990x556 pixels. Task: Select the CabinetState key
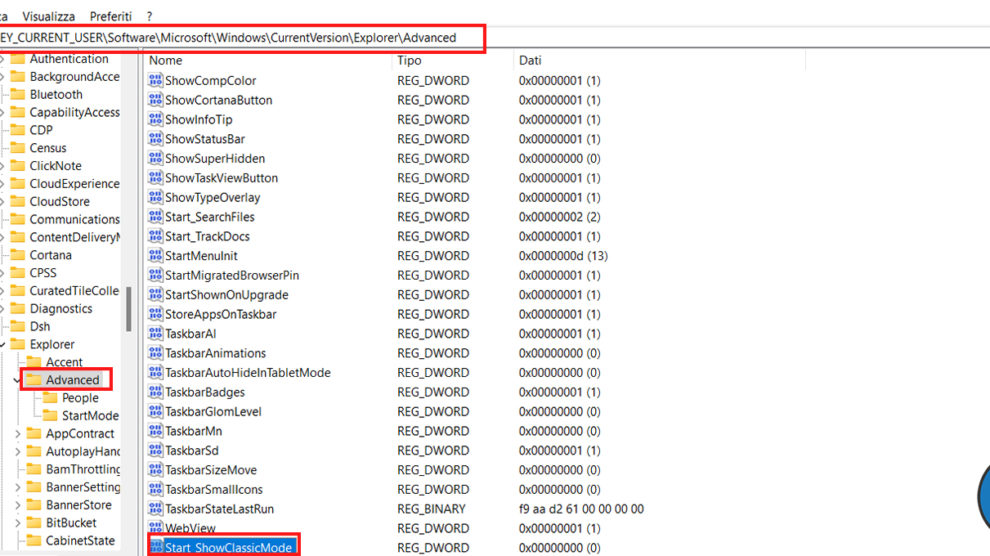point(80,540)
